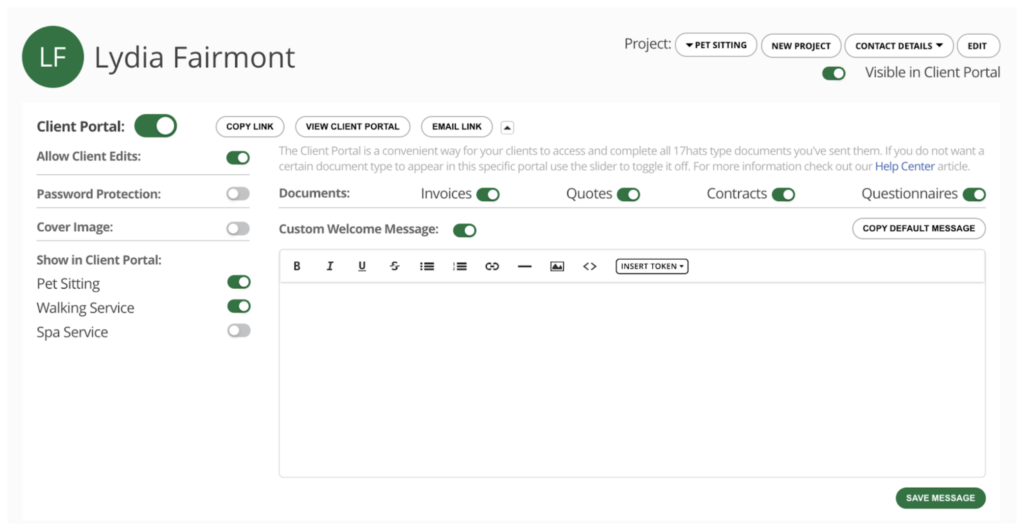Click the Show in Client Portal label

pos(99,259)
